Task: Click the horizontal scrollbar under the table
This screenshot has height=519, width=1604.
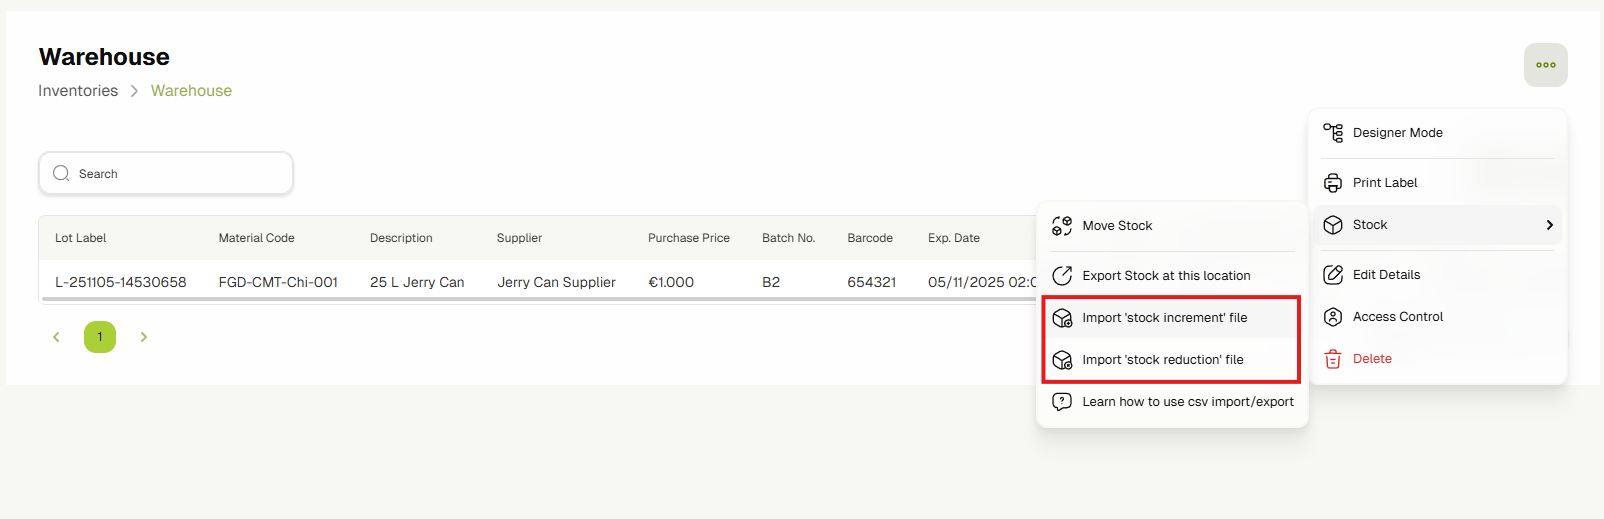Action: click(x=540, y=298)
